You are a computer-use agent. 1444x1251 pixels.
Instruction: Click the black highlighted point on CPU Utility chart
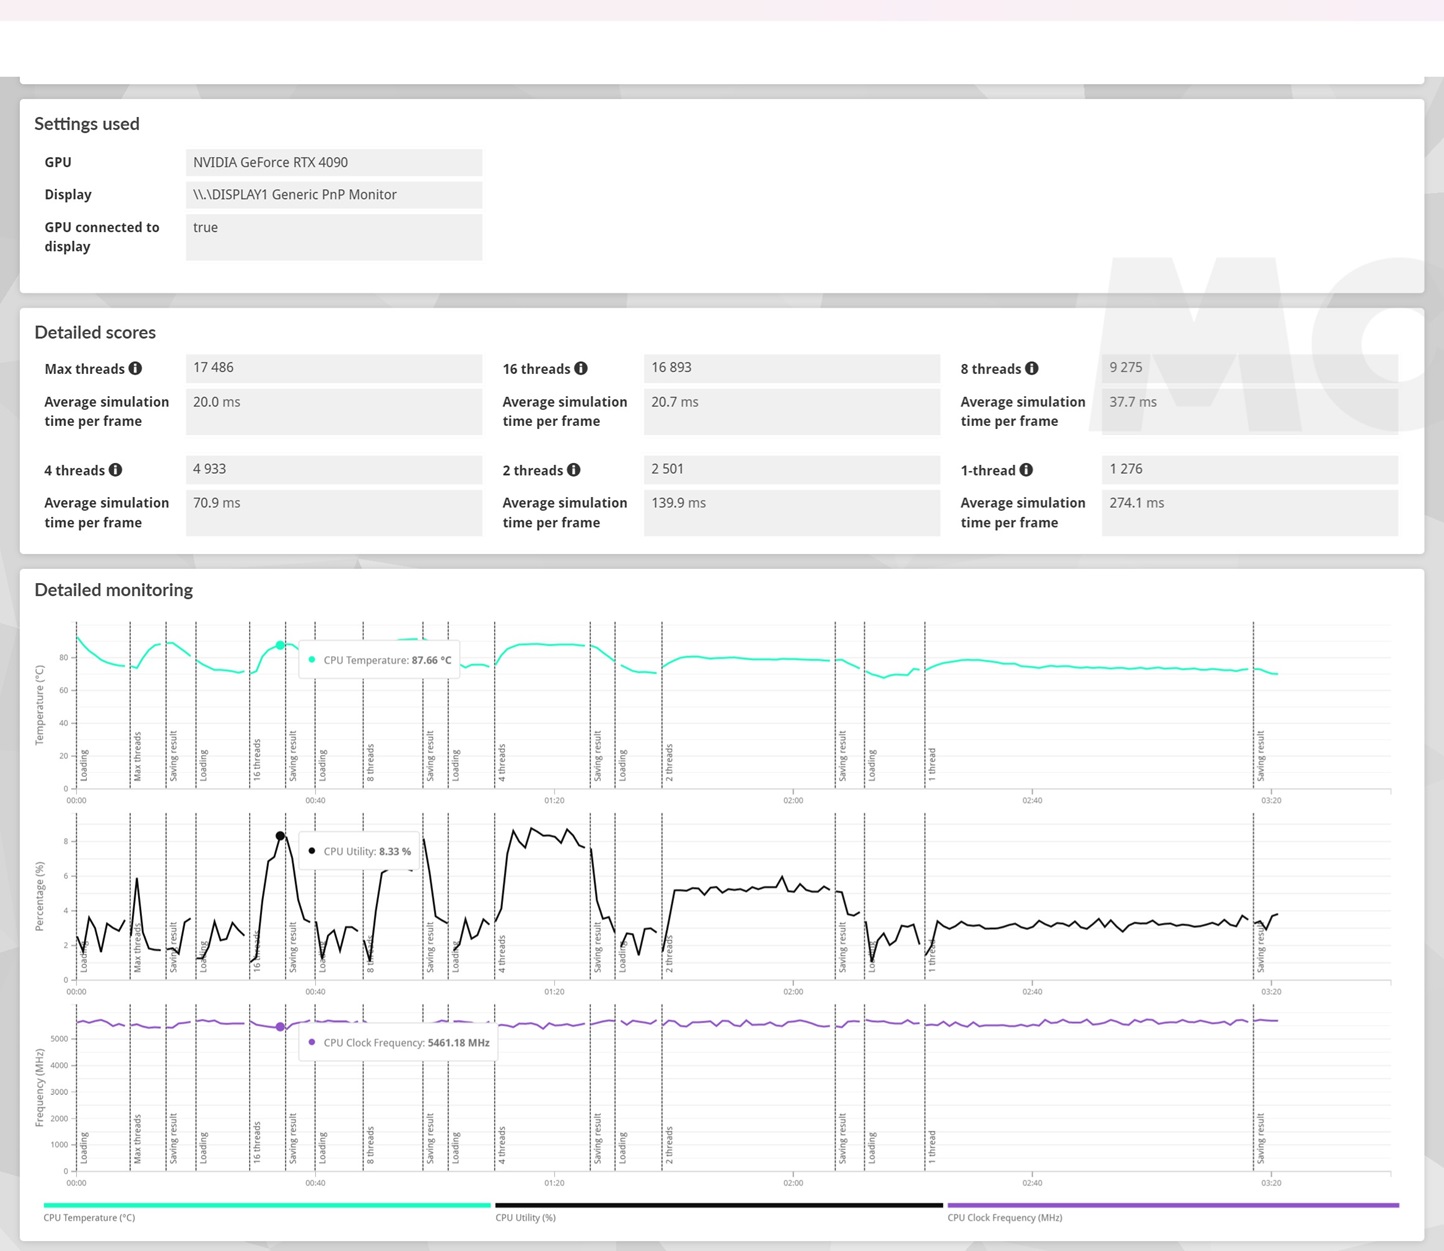280,836
